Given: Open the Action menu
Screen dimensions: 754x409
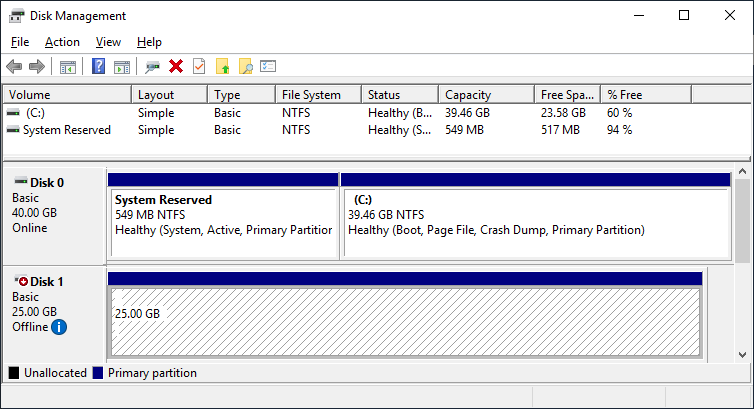Looking at the screenshot, I should [62, 42].
